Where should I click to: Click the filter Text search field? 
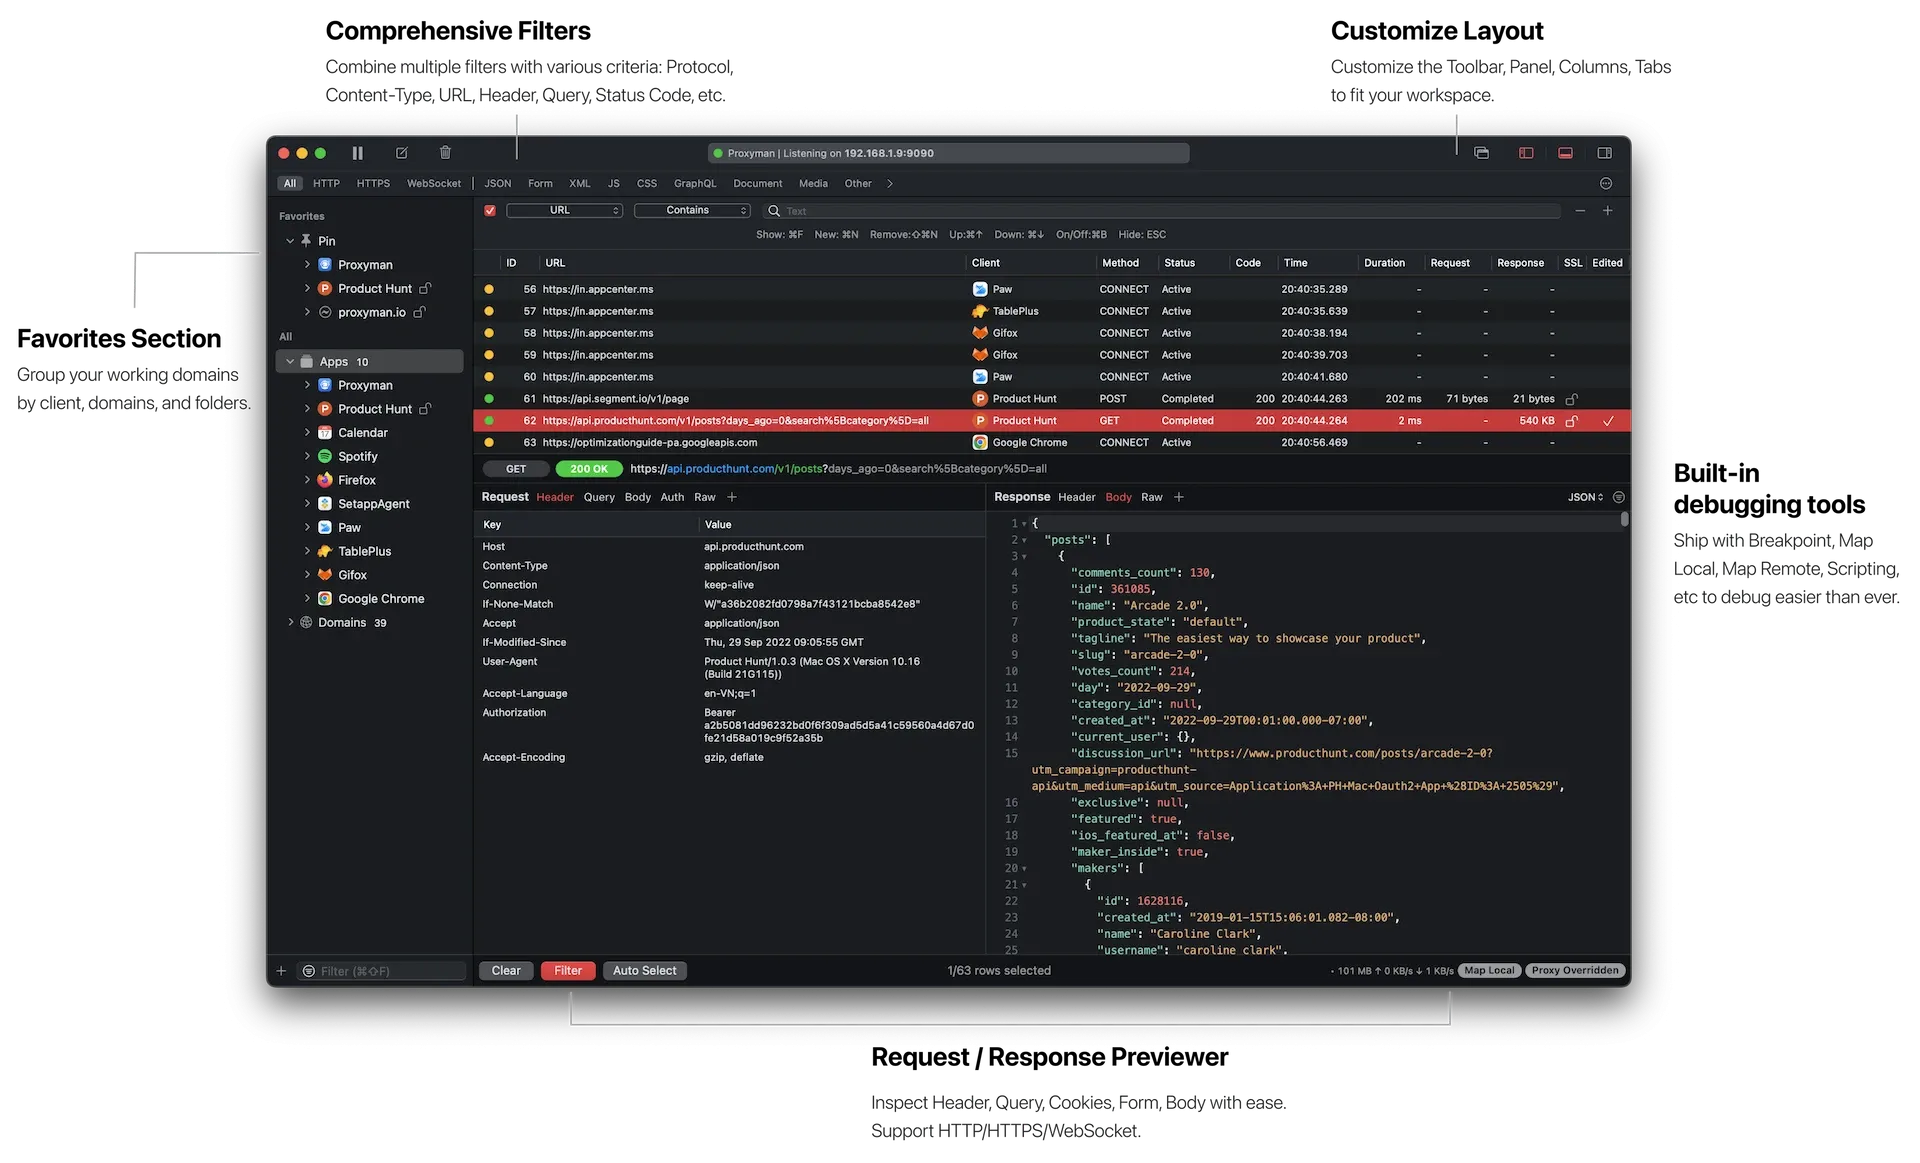click(1162, 211)
